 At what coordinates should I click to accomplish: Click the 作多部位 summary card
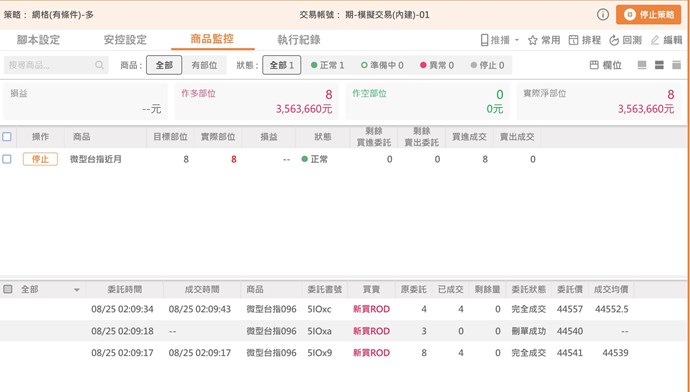pyautogui.click(x=257, y=101)
